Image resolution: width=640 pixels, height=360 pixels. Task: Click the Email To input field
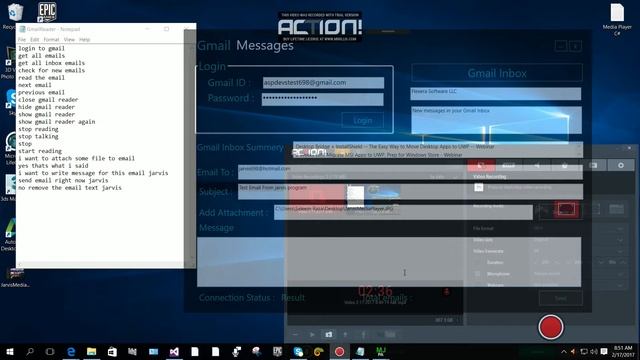[410, 172]
